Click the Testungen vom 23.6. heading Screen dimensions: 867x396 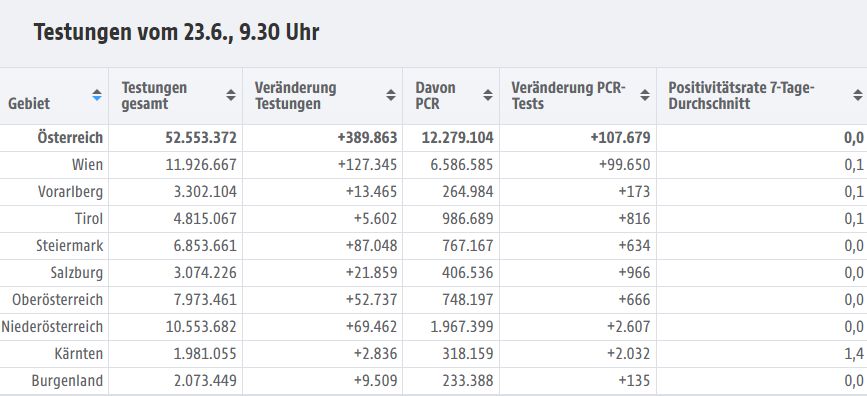[x=176, y=33]
